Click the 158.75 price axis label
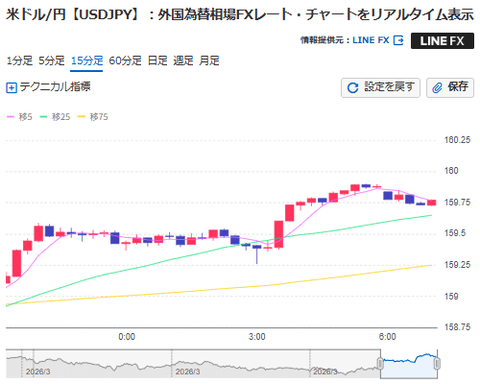480x384 pixels. tap(457, 327)
